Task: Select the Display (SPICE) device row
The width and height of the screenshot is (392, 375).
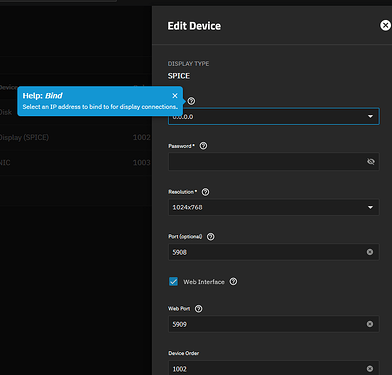Action: point(76,137)
